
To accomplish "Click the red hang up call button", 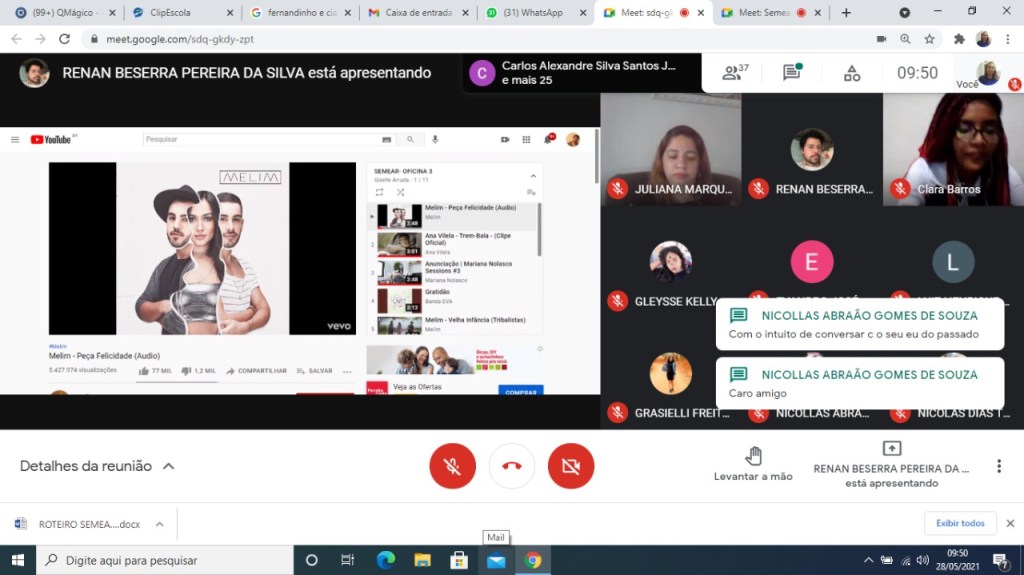I will pyautogui.click(x=512, y=466).
